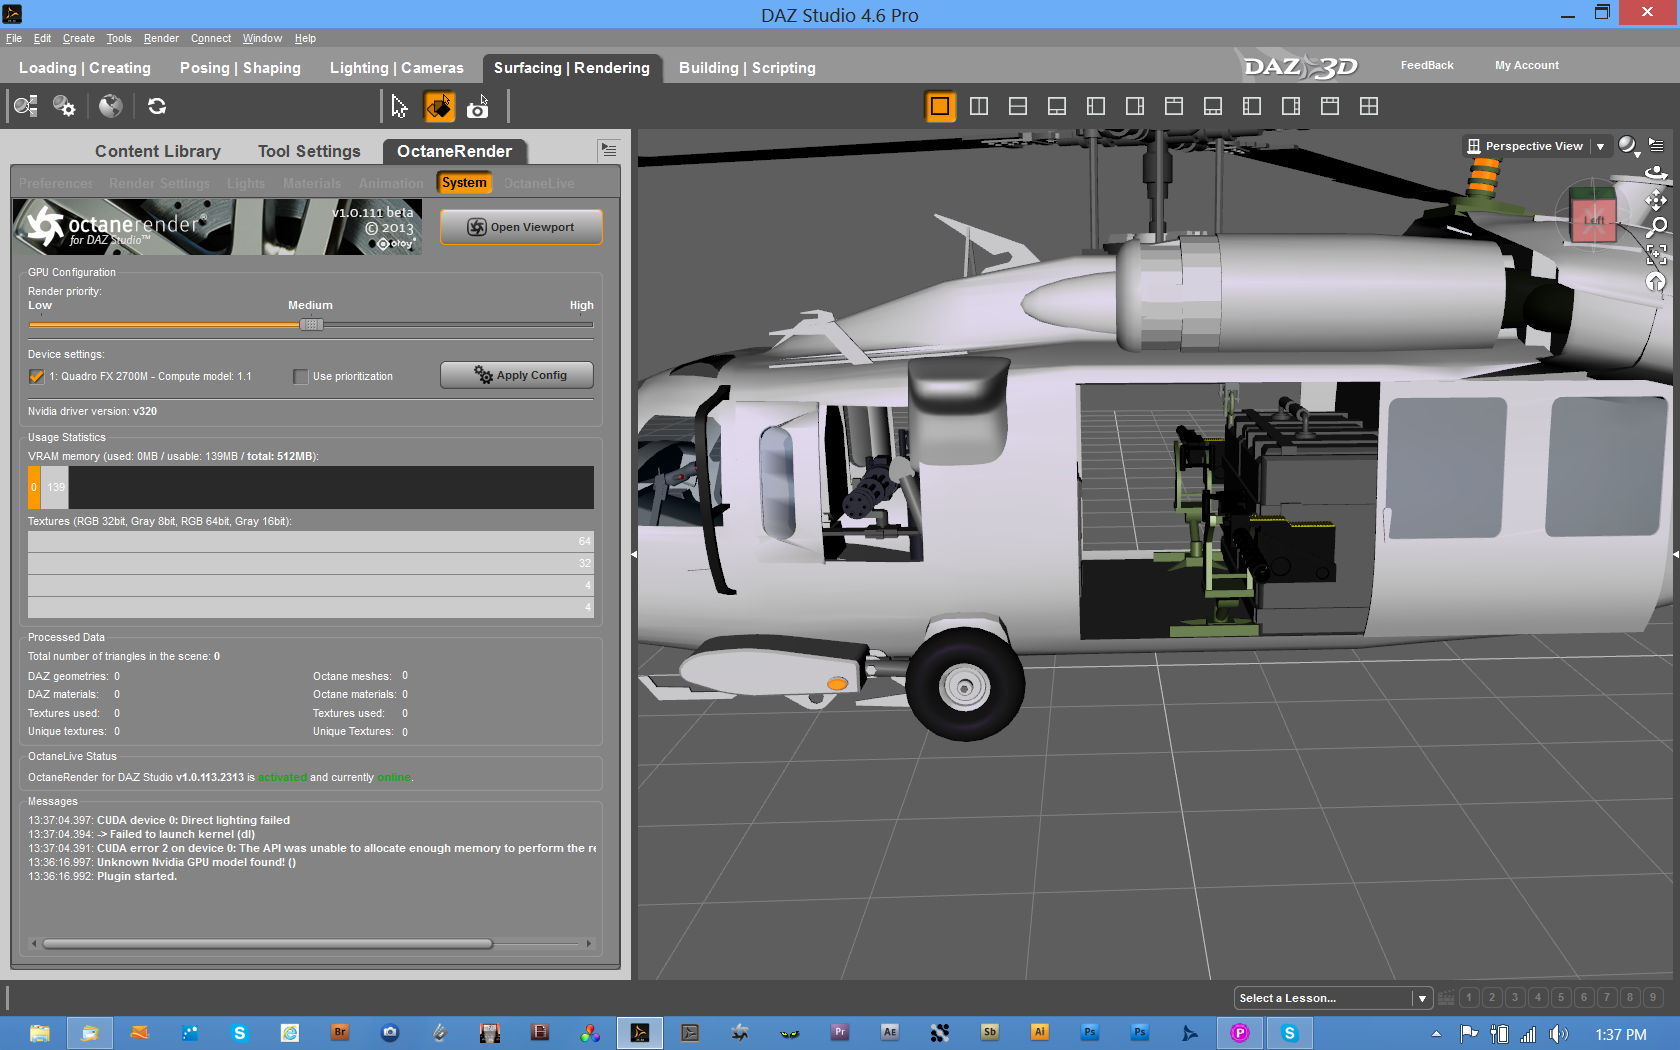Image resolution: width=1680 pixels, height=1050 pixels.
Task: Toggle the Quadro FX 2700M device checkbox
Action: tap(36, 376)
